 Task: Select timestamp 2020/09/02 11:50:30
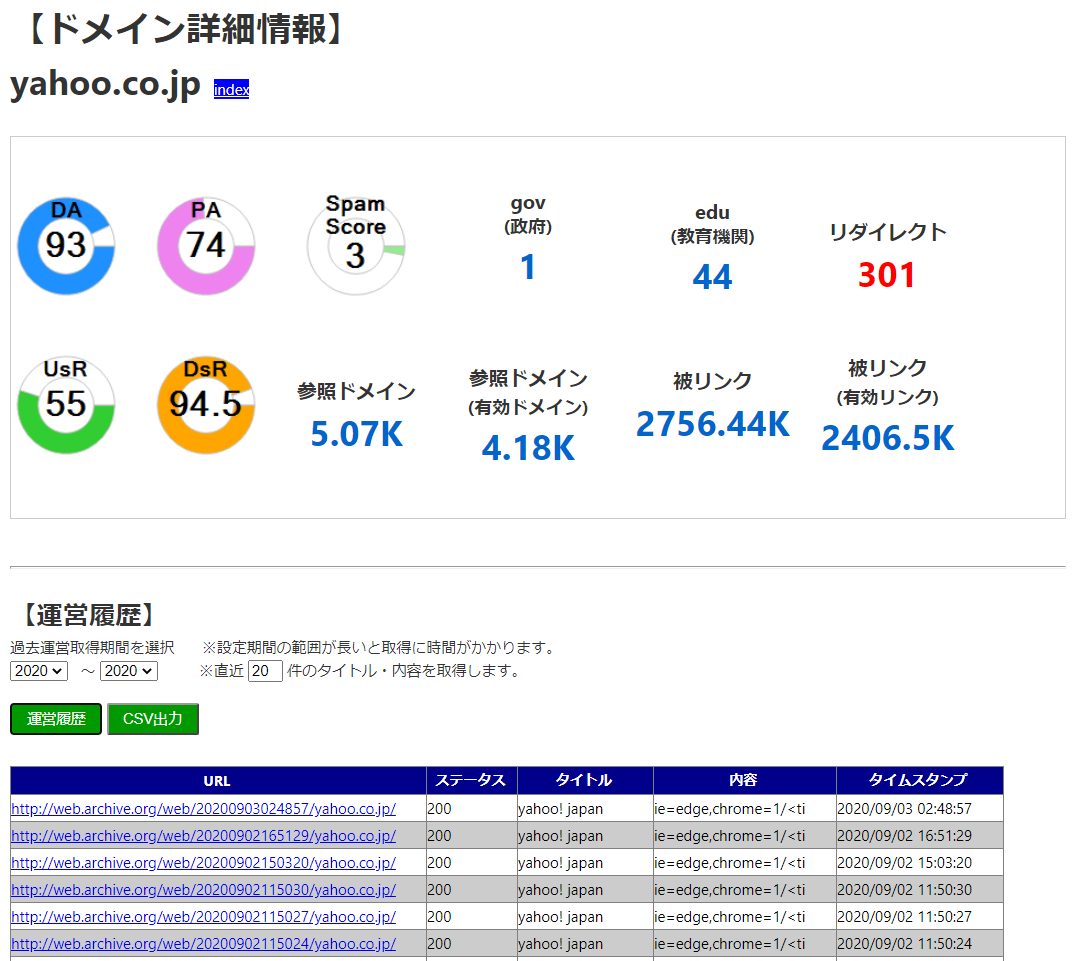tap(905, 890)
